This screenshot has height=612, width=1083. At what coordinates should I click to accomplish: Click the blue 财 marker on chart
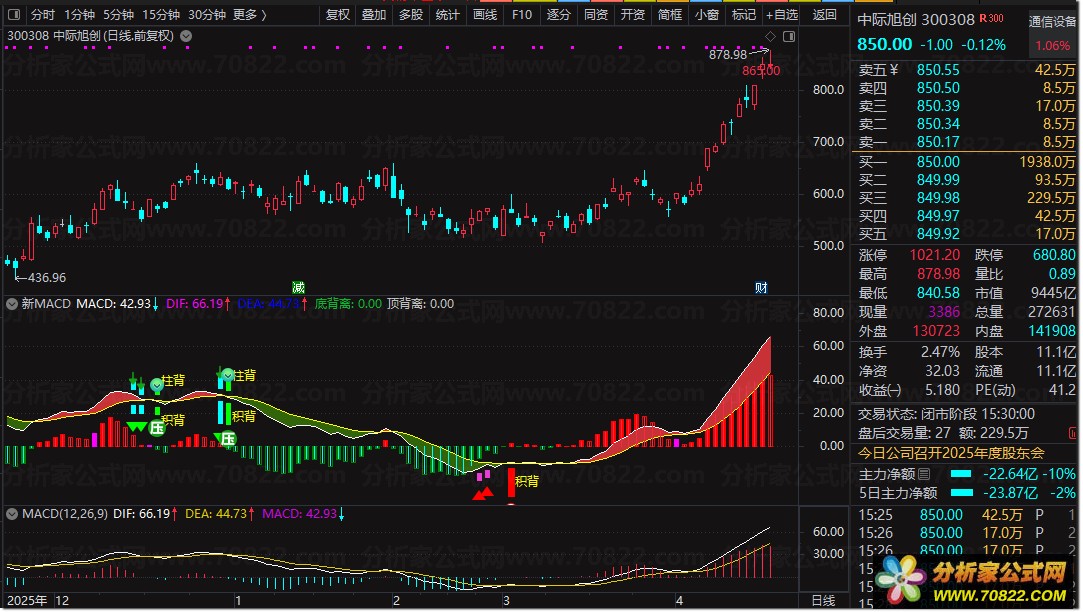(761, 287)
